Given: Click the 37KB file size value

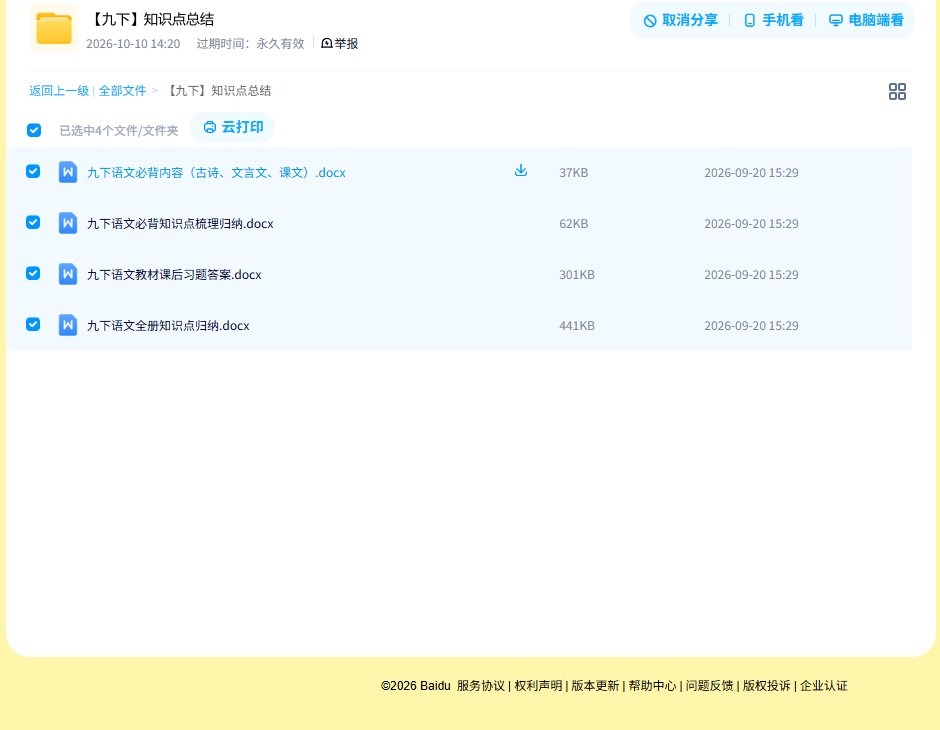Looking at the screenshot, I should (574, 173).
